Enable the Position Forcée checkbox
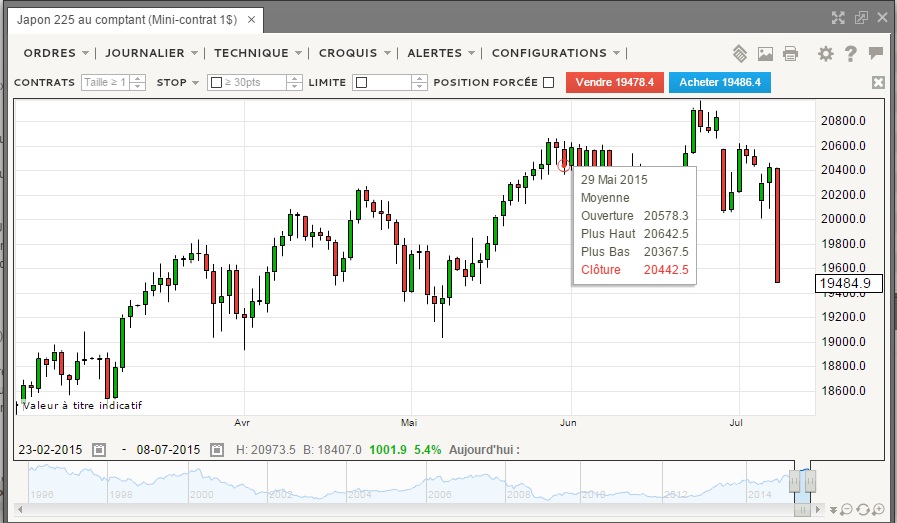Viewport: 897px width, 523px height. 548,83
